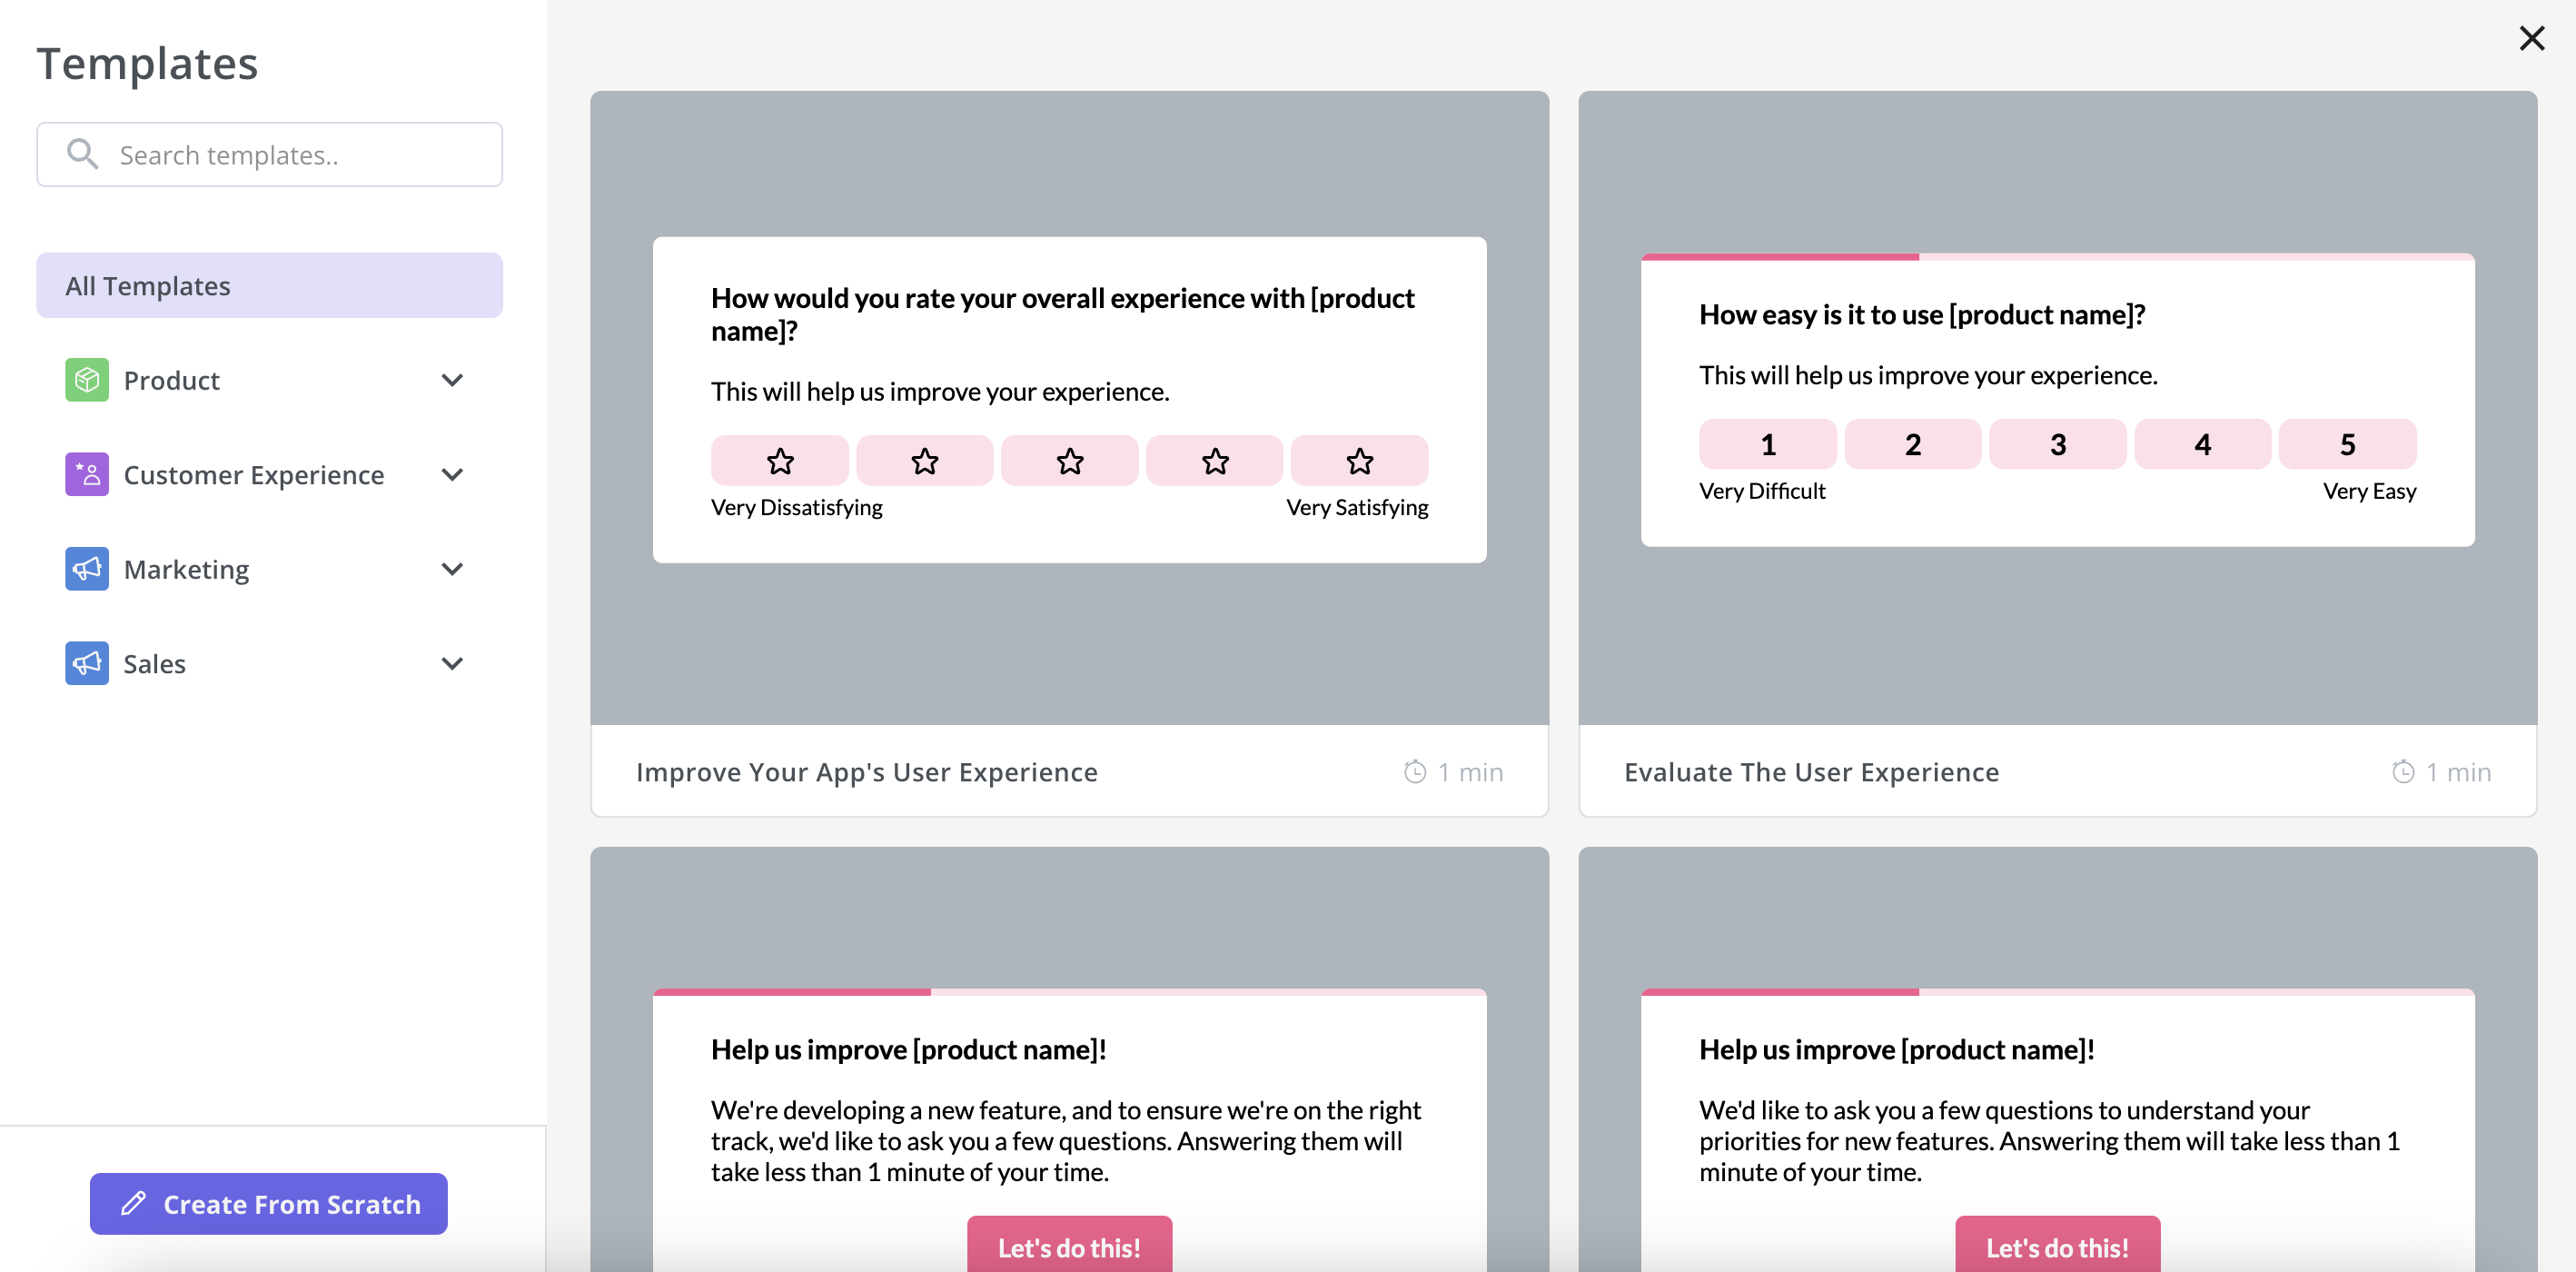2576x1272 pixels.
Task: Expand the Sales category
Action: pos(453,662)
